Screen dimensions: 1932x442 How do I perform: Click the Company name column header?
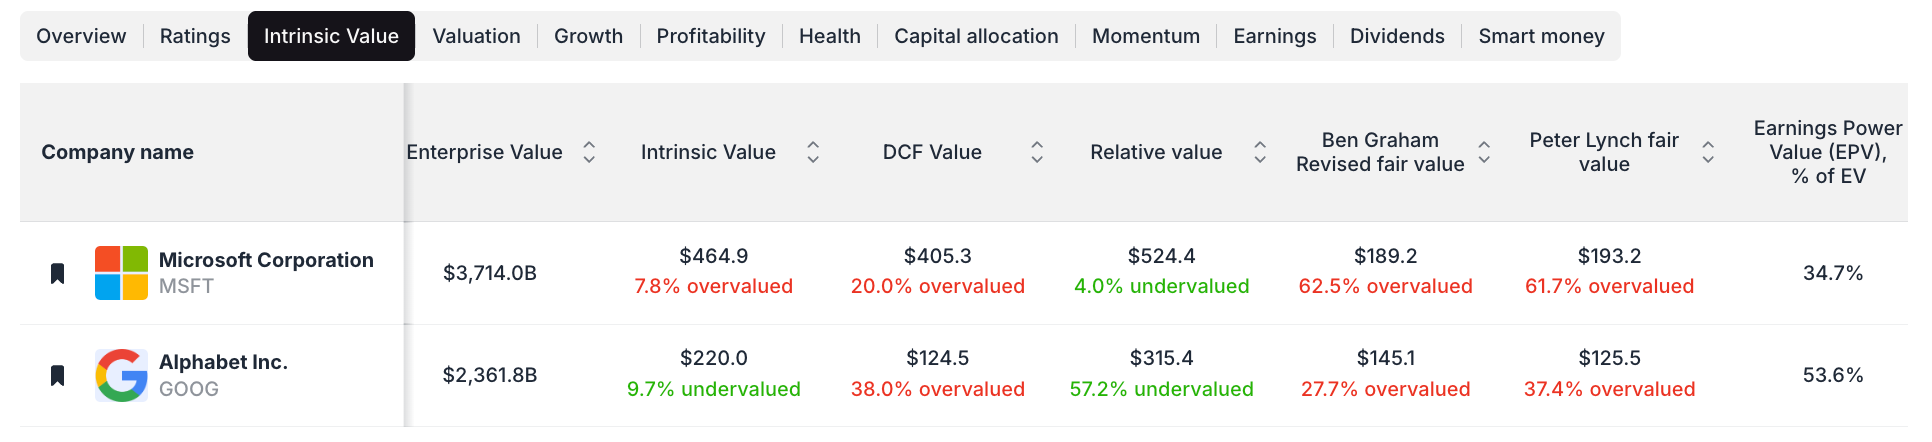[x=117, y=152]
